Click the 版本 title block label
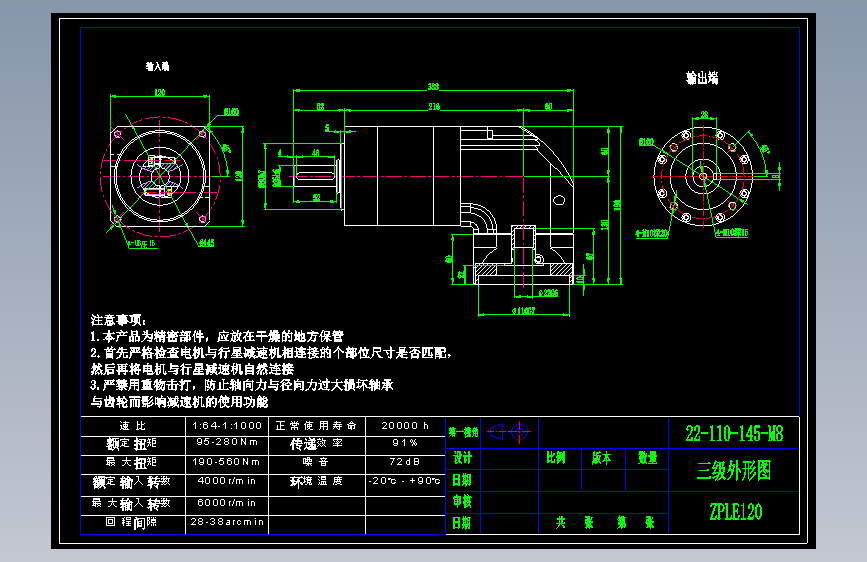 [602, 458]
